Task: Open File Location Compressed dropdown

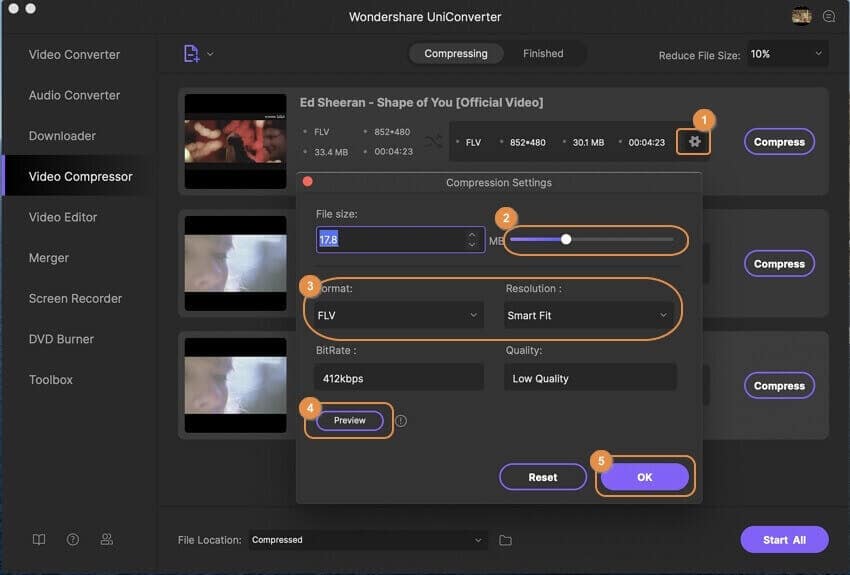Action: point(368,540)
